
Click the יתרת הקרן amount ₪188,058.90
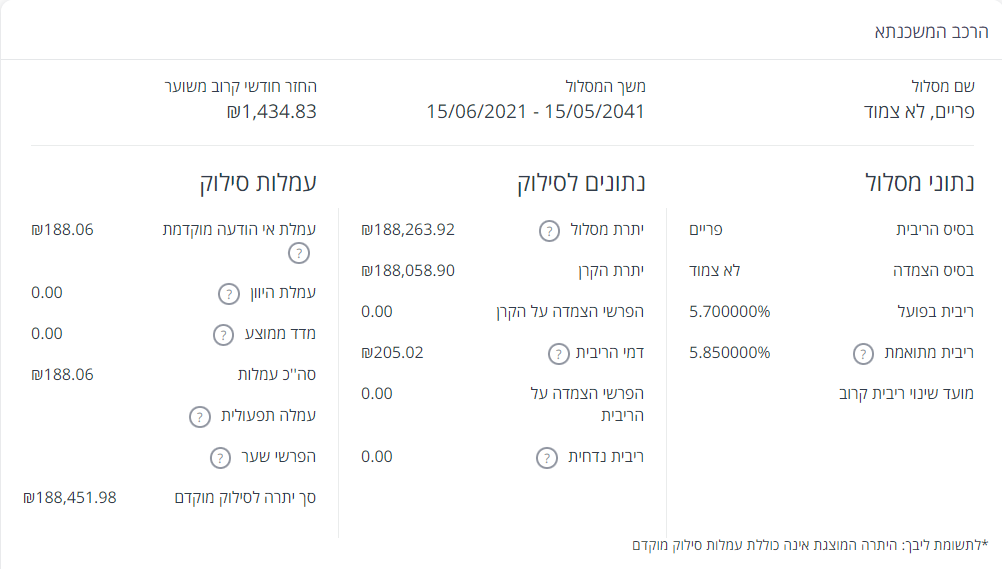[x=408, y=271]
